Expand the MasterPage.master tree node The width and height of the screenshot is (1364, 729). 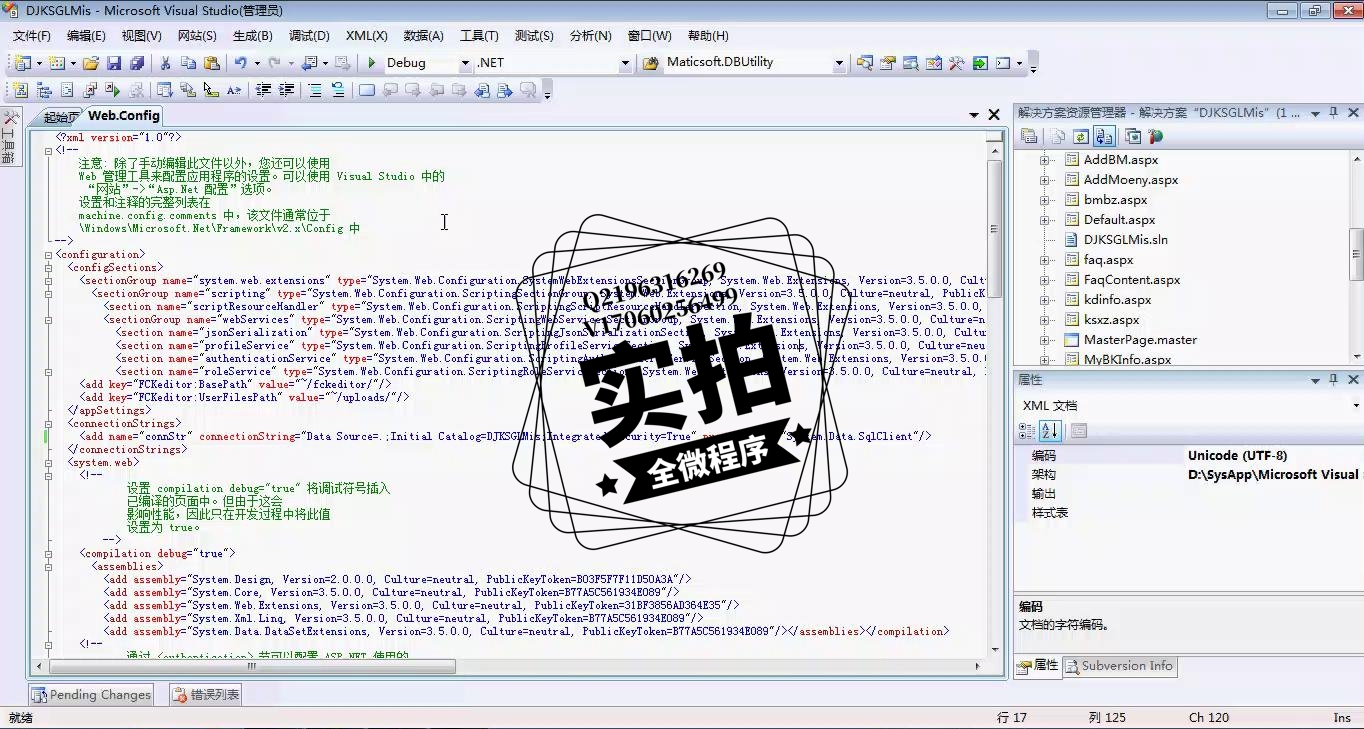pyautogui.click(x=1044, y=340)
